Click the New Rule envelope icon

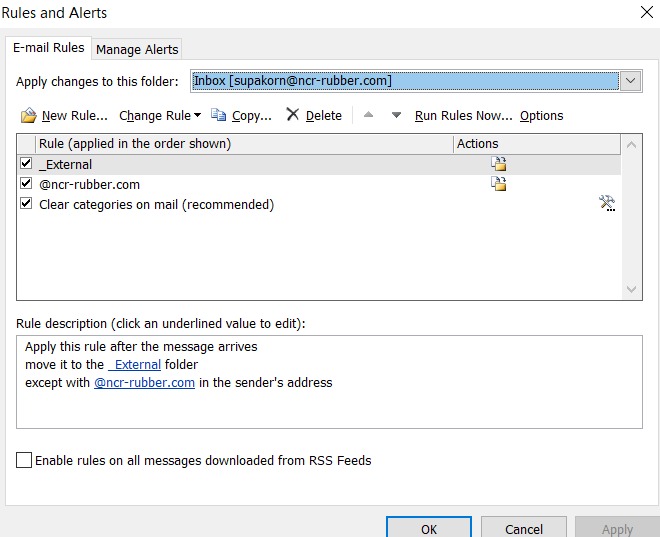point(29,116)
